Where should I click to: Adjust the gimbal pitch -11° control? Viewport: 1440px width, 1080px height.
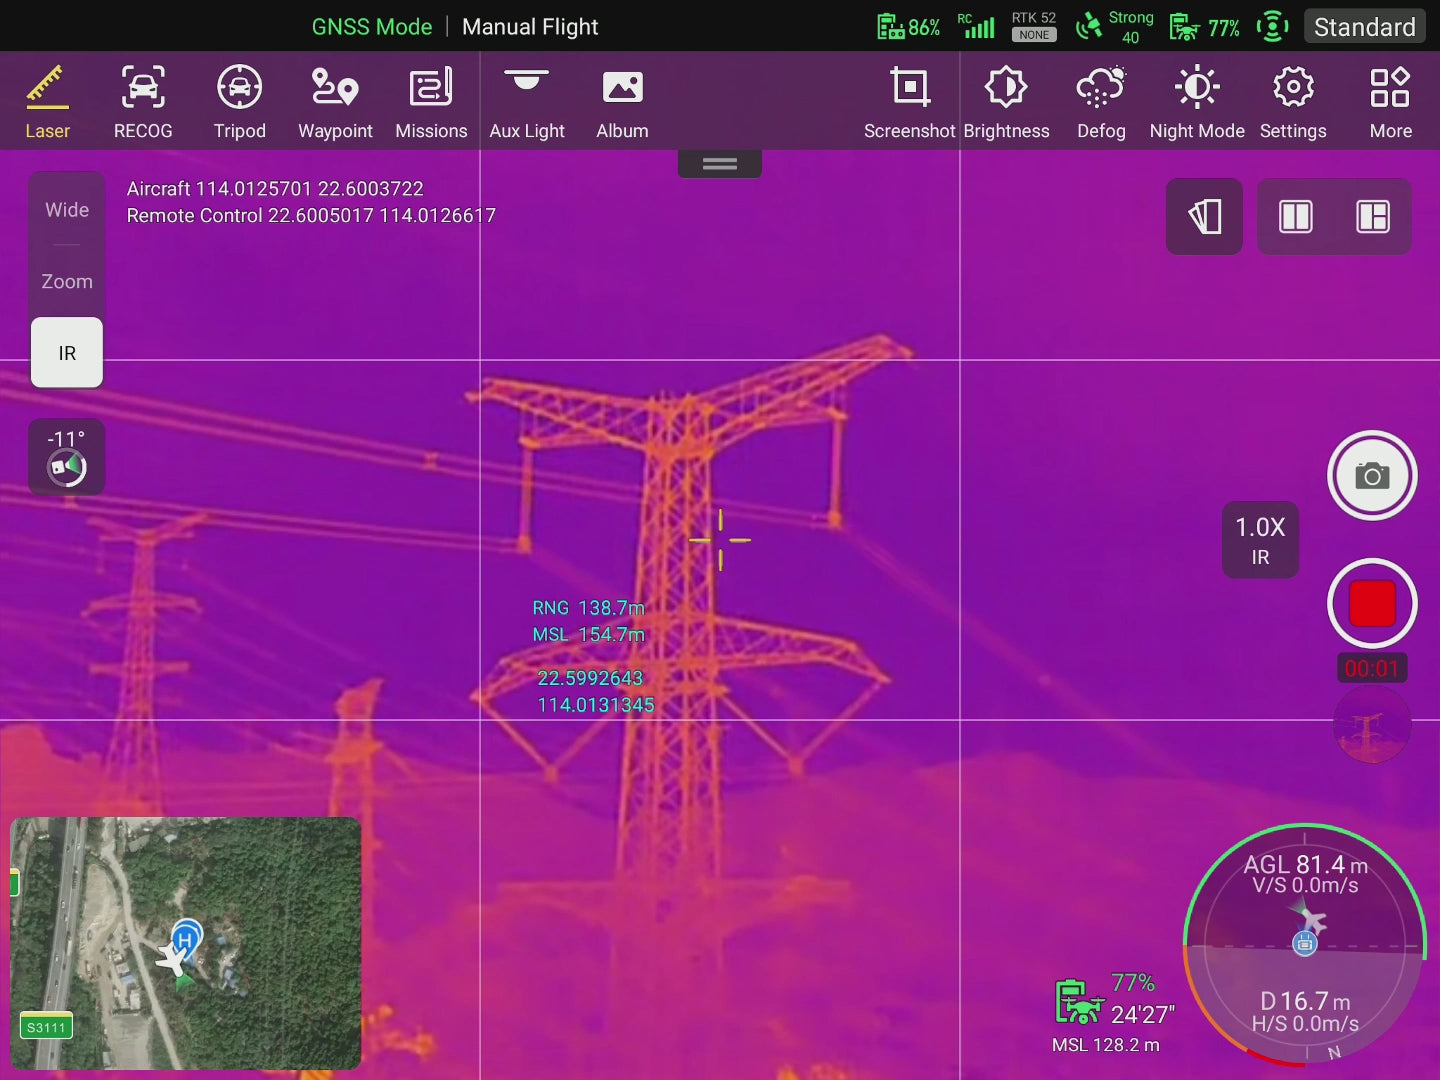coord(67,457)
